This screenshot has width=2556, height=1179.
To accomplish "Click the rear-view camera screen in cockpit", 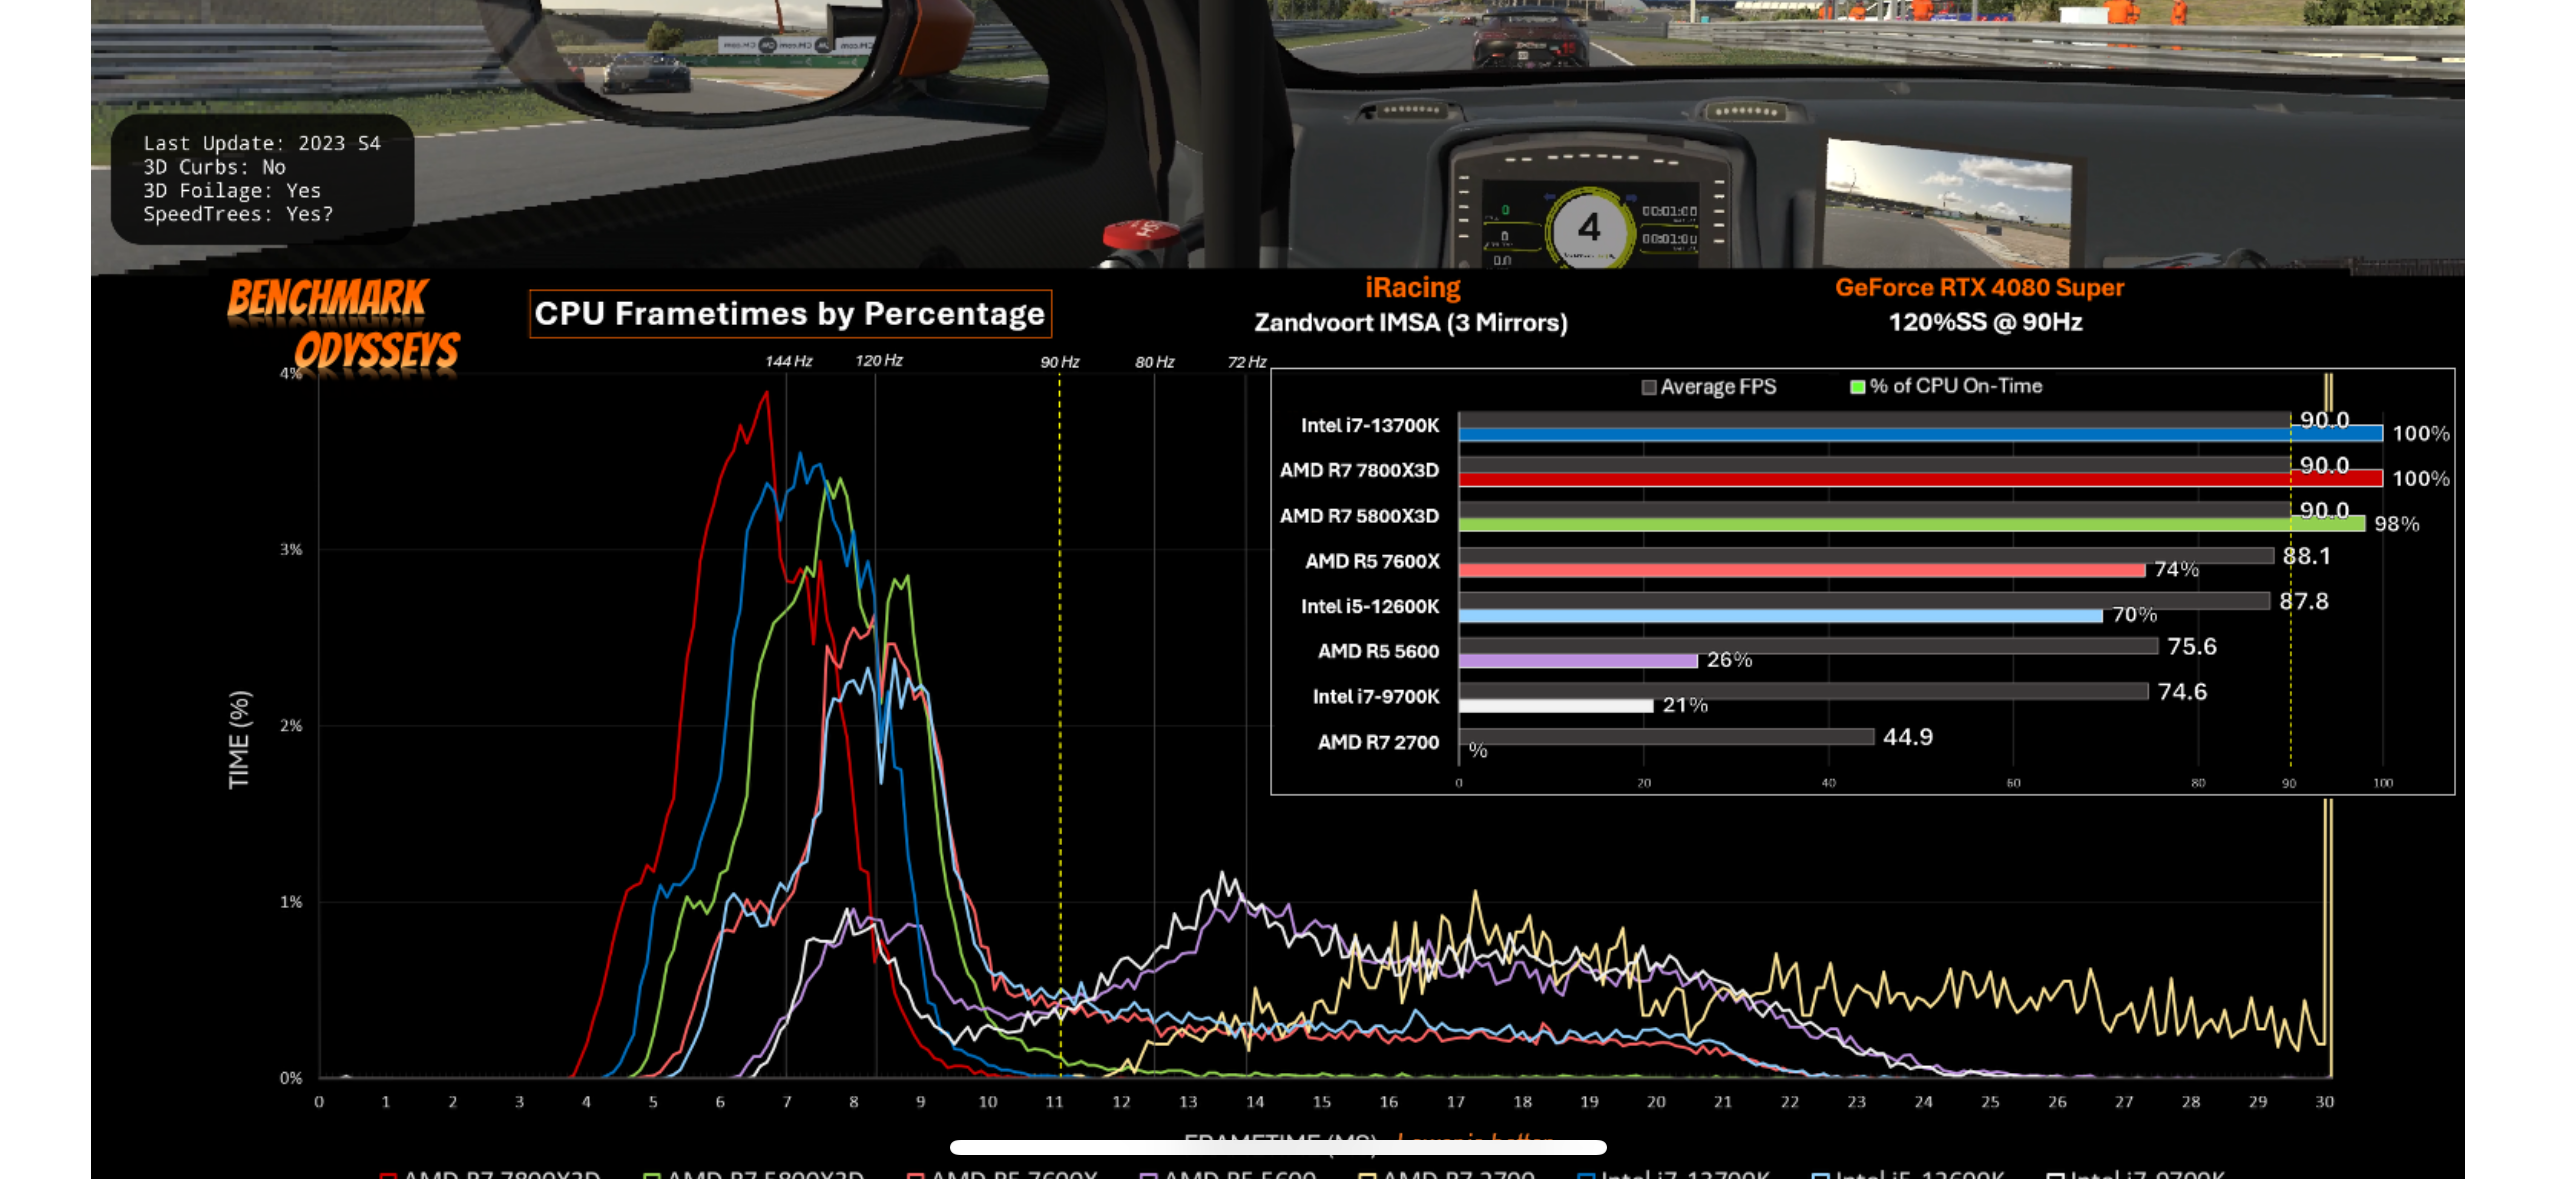I will (1947, 203).
